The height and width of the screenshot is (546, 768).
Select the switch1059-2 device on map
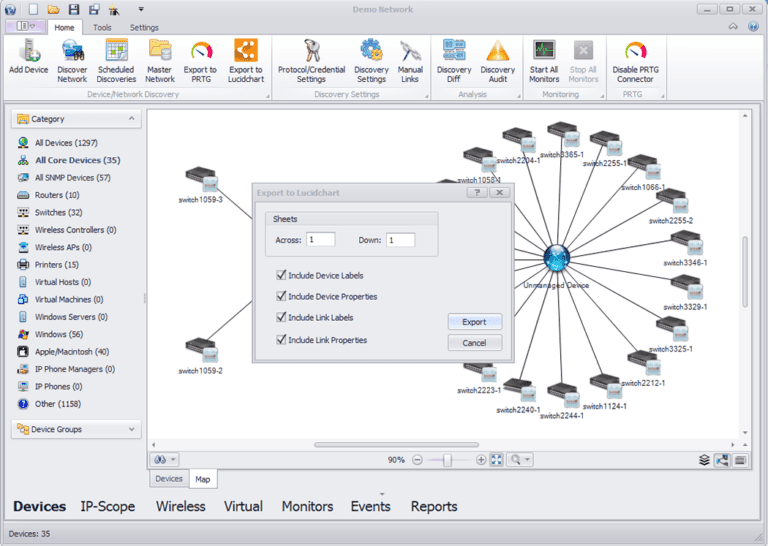click(201, 350)
